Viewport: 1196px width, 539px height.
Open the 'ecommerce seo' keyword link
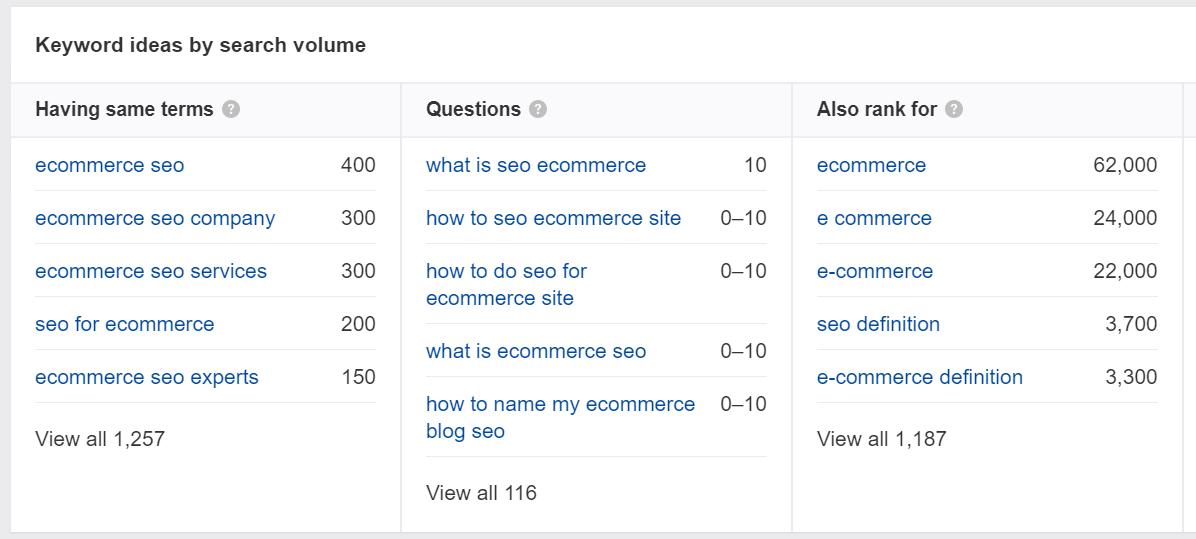[109, 165]
